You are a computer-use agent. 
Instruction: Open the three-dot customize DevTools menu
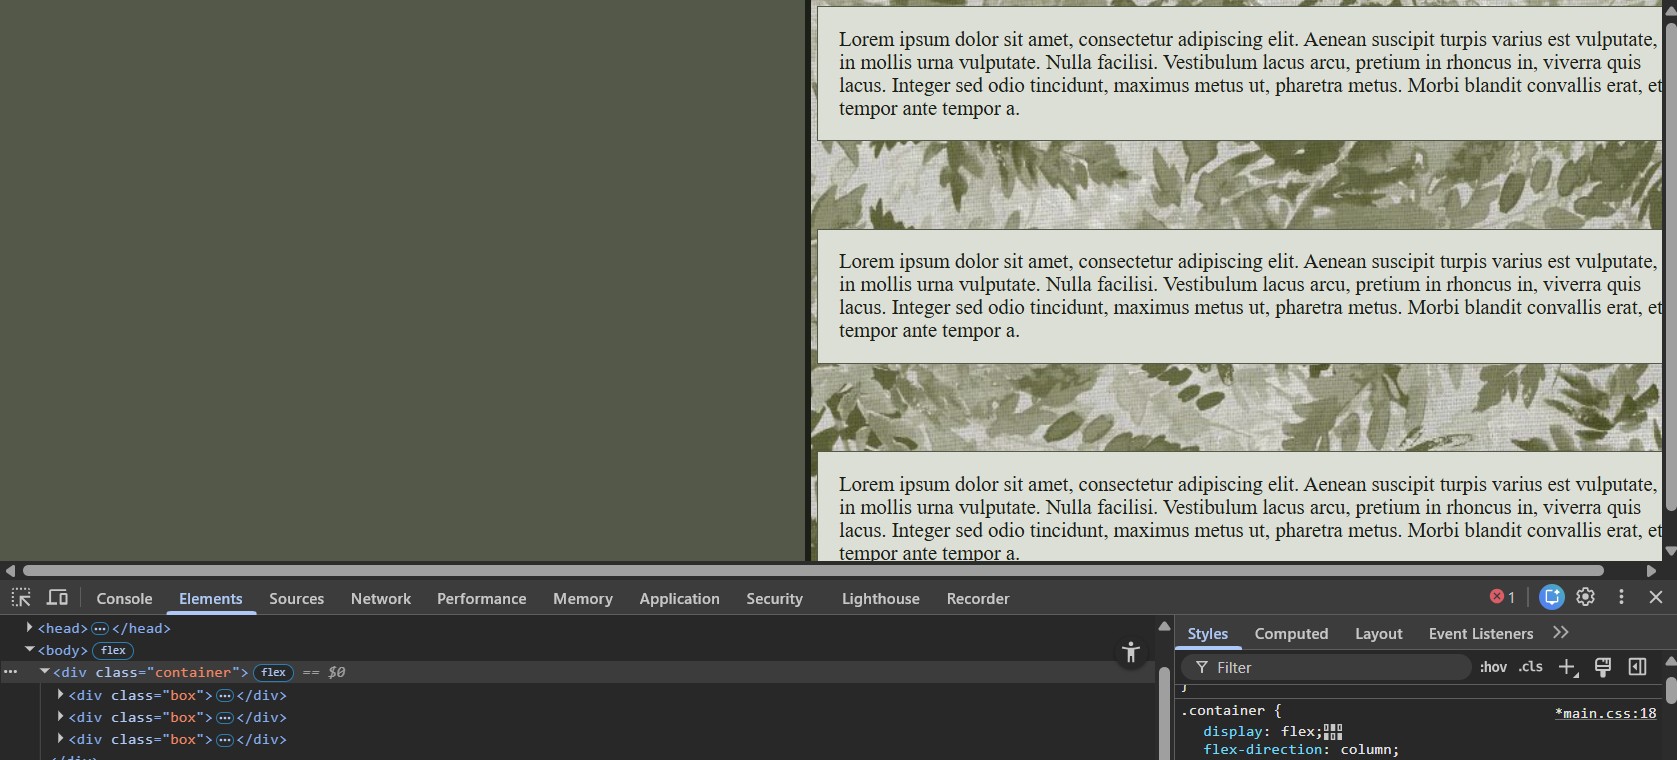[1621, 597]
